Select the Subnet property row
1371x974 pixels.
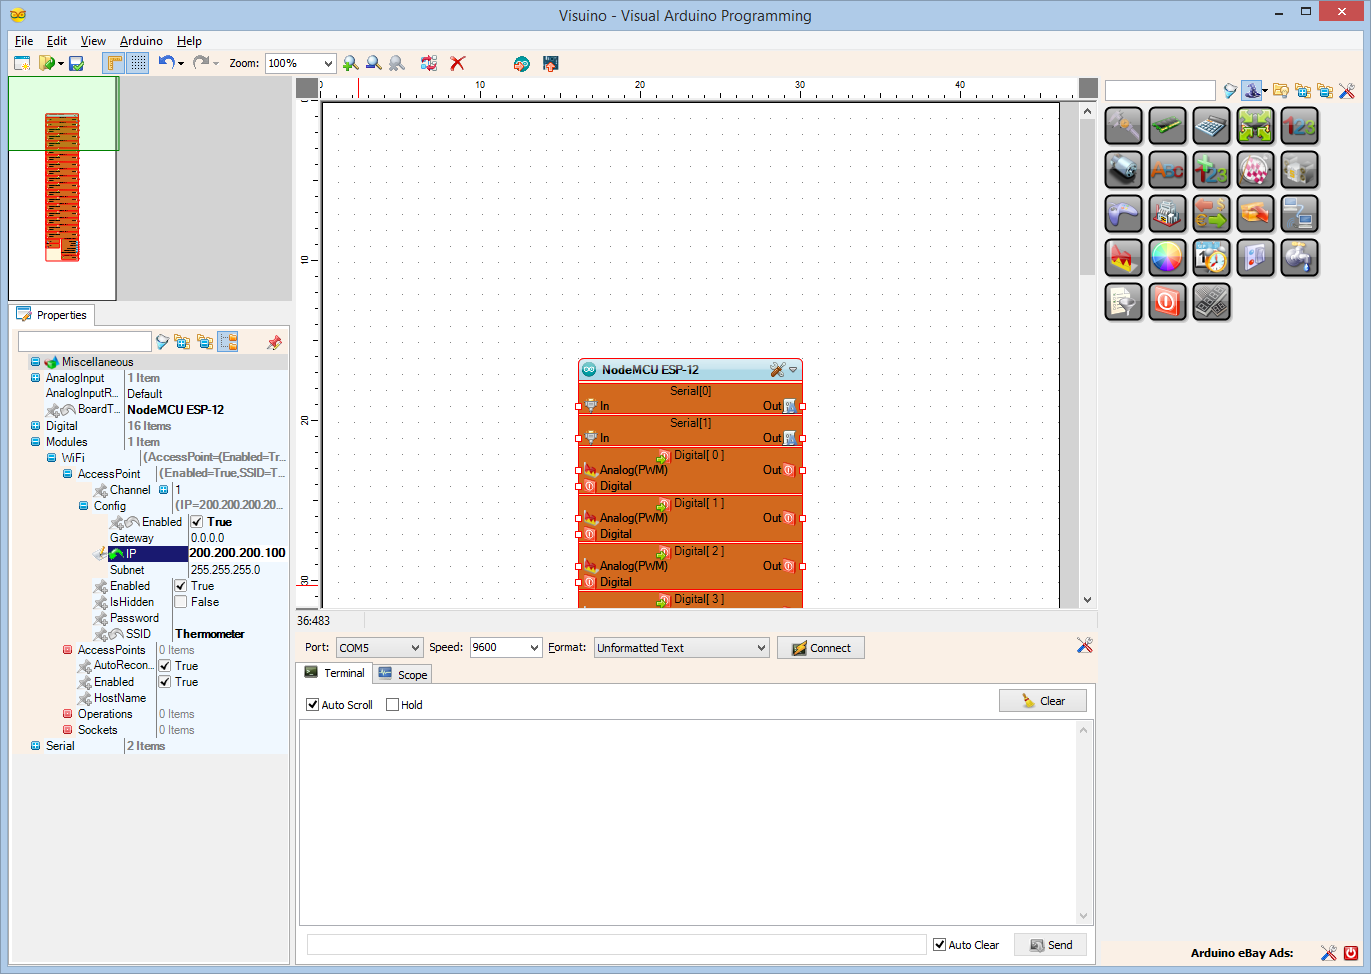tap(150, 570)
